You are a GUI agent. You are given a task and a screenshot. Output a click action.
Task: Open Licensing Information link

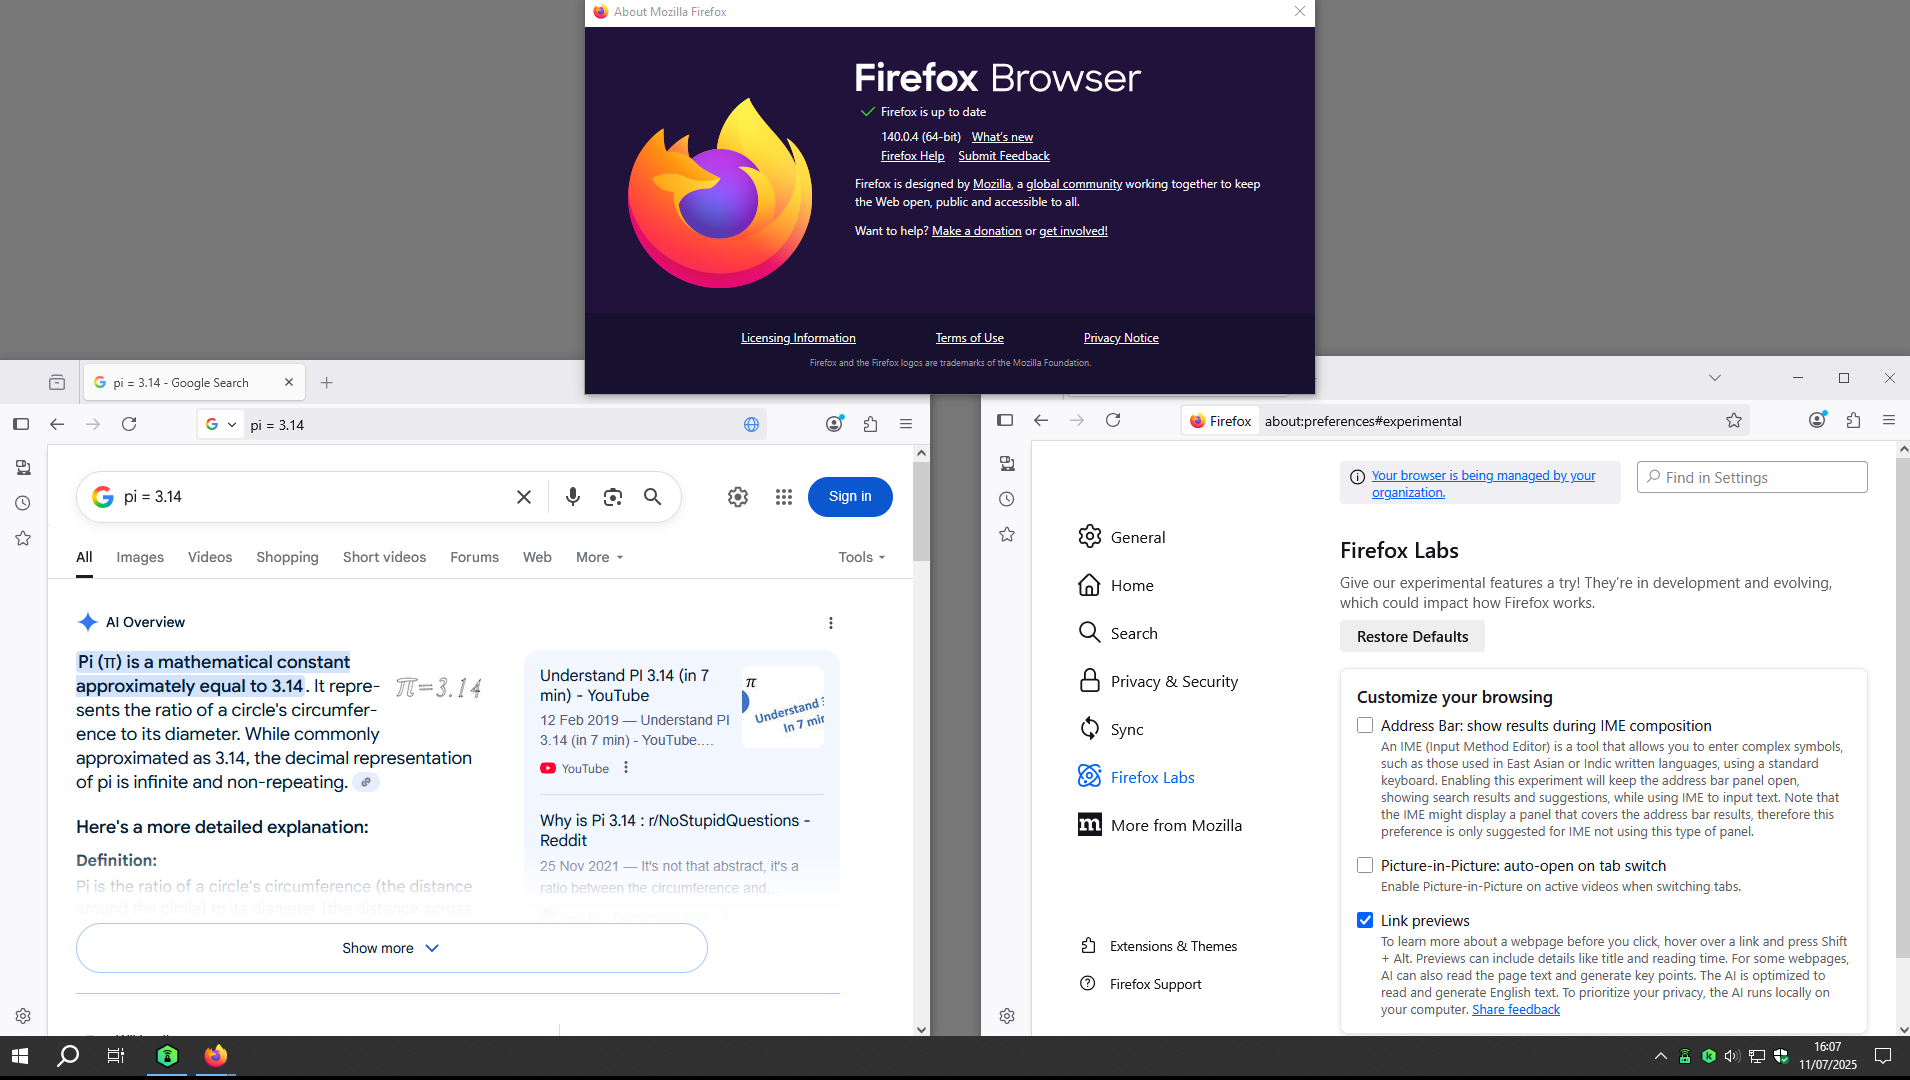(x=798, y=338)
